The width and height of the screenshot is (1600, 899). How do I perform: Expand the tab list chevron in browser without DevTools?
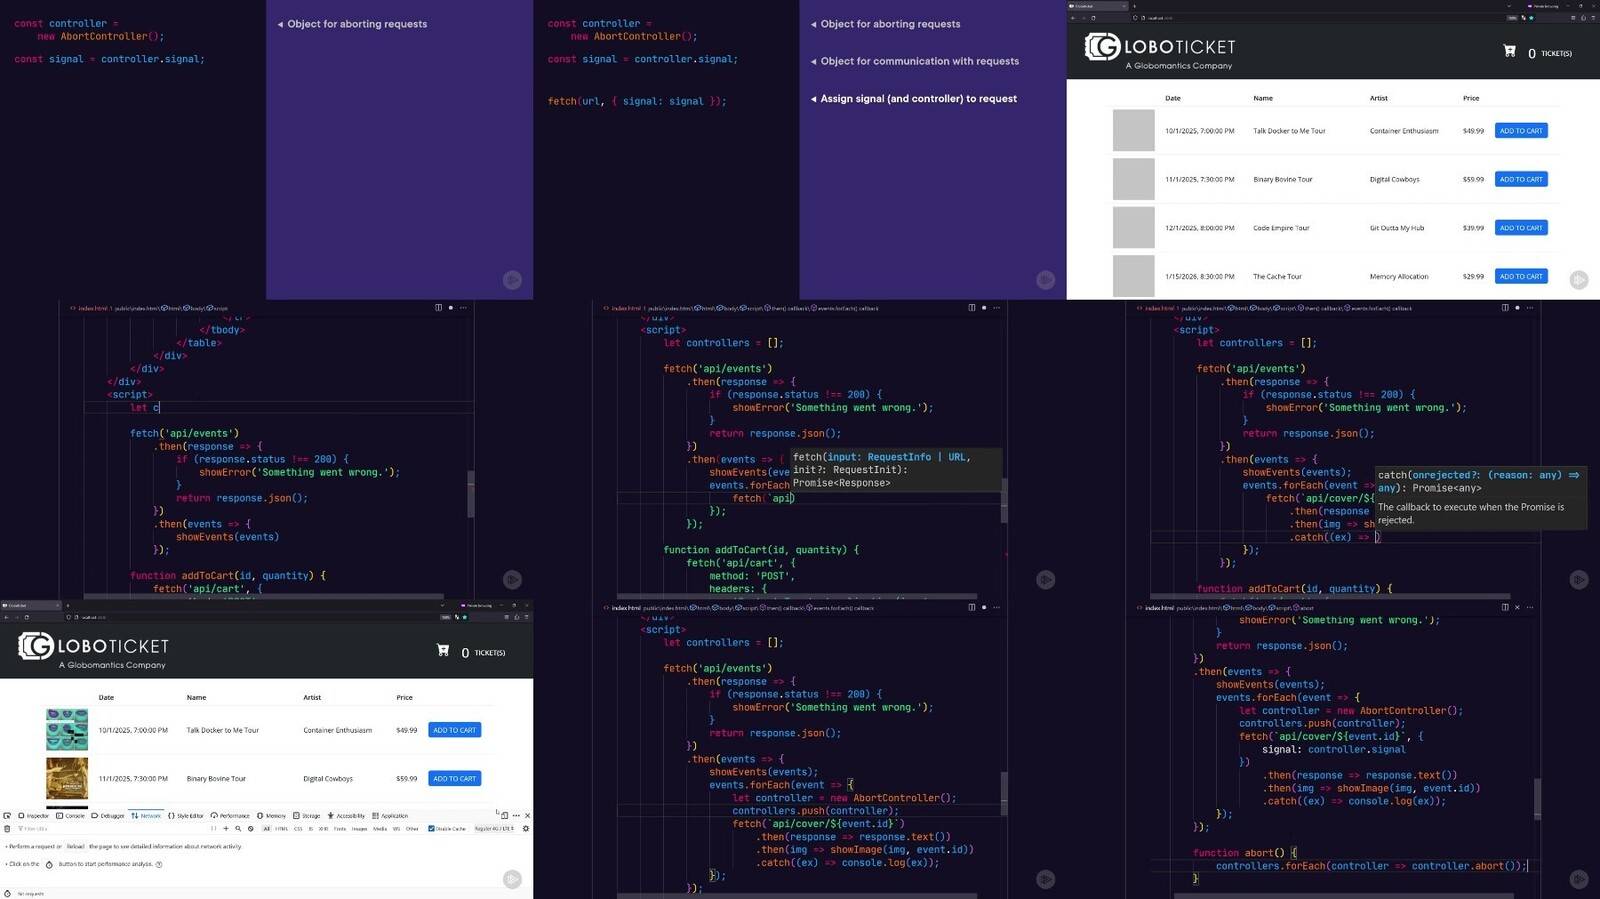1509,5
